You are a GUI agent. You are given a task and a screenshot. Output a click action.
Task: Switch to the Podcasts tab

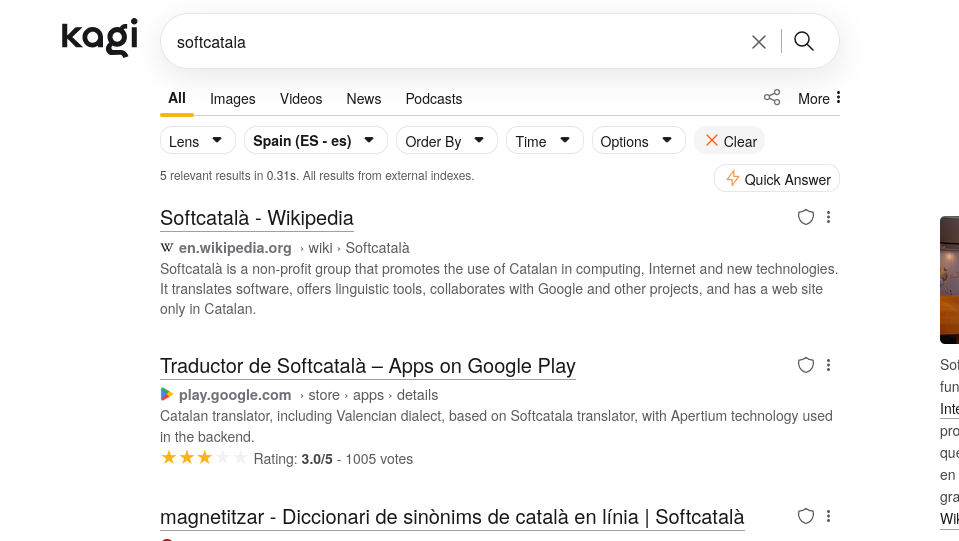click(434, 99)
